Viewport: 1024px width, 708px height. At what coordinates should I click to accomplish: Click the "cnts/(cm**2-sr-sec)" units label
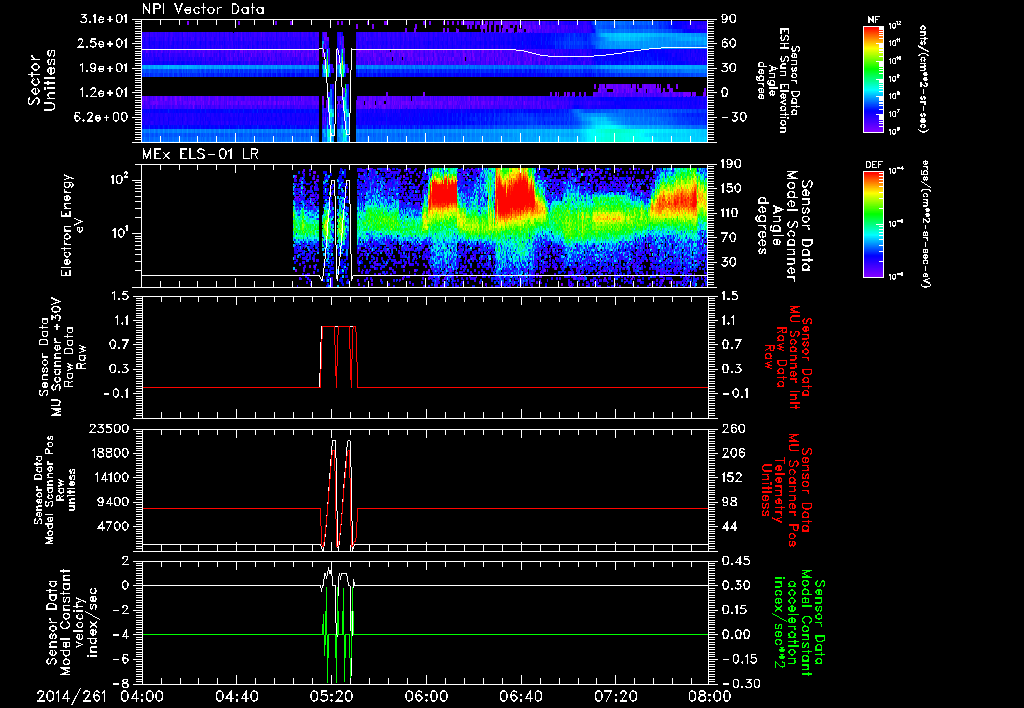[x=923, y=78]
